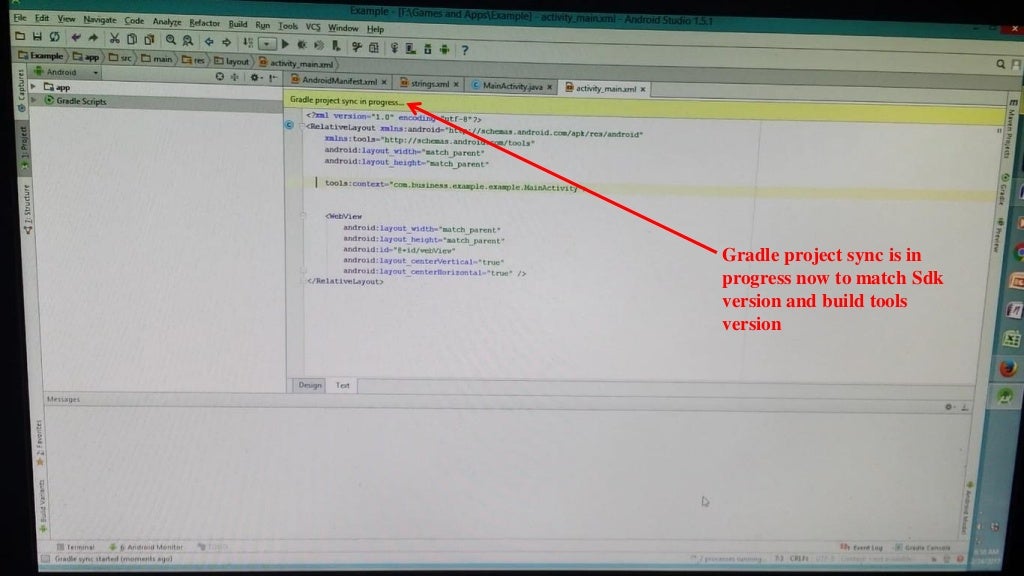
Task: Switch to MainActivity.java tab
Action: (x=511, y=86)
